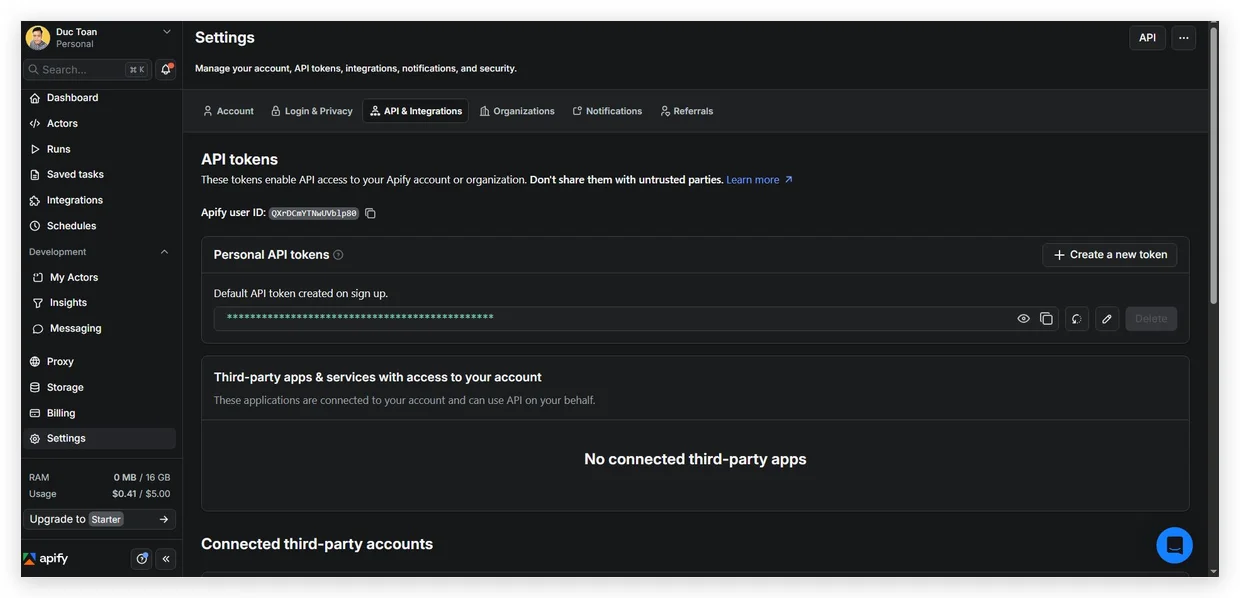Click the user ID code QXrDCmYTNwUVblp80
The height and width of the screenshot is (598, 1240).
314,213
